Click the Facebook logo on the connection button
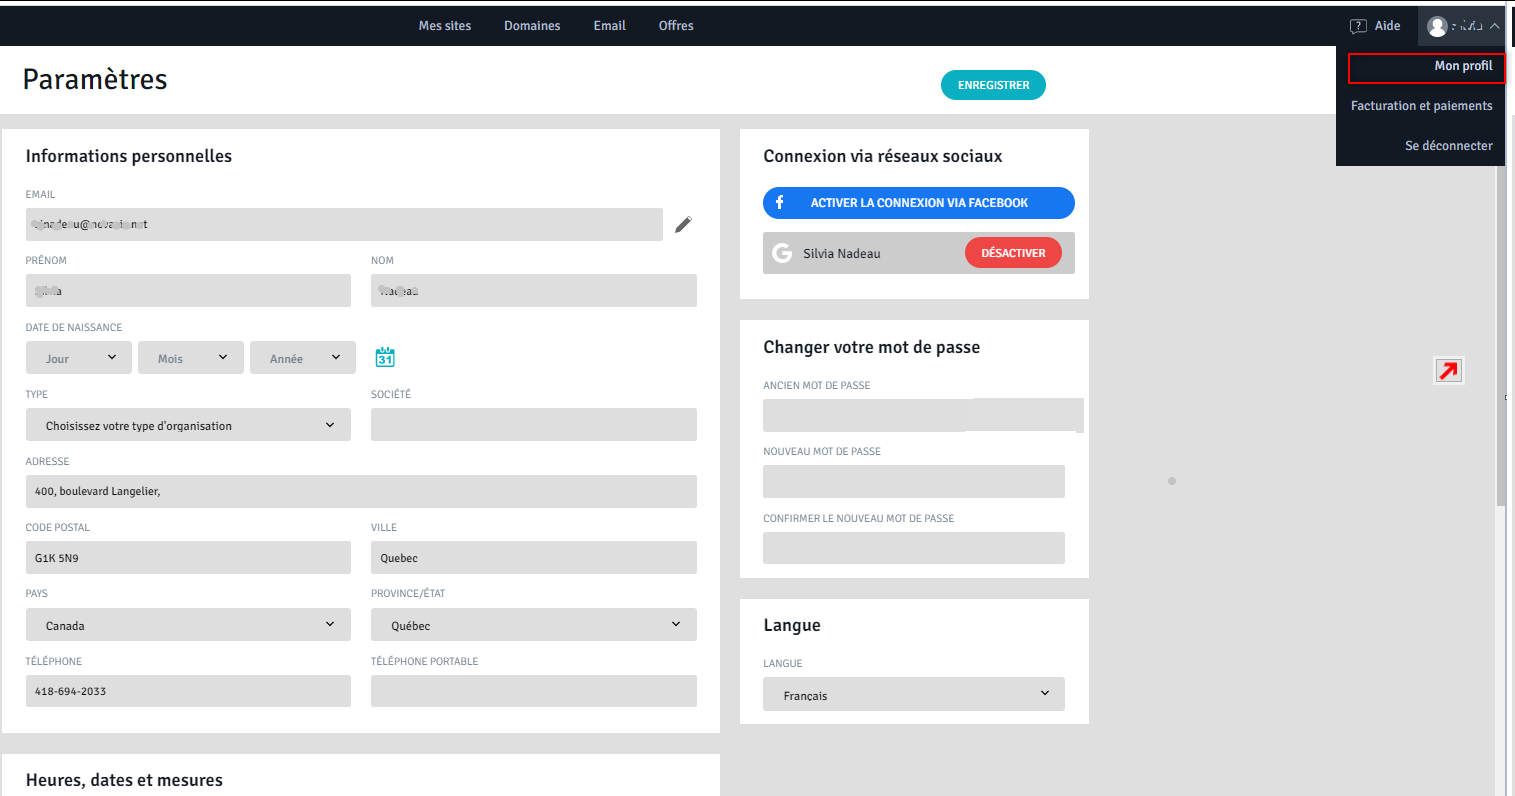This screenshot has height=796, width=1515. (x=780, y=203)
